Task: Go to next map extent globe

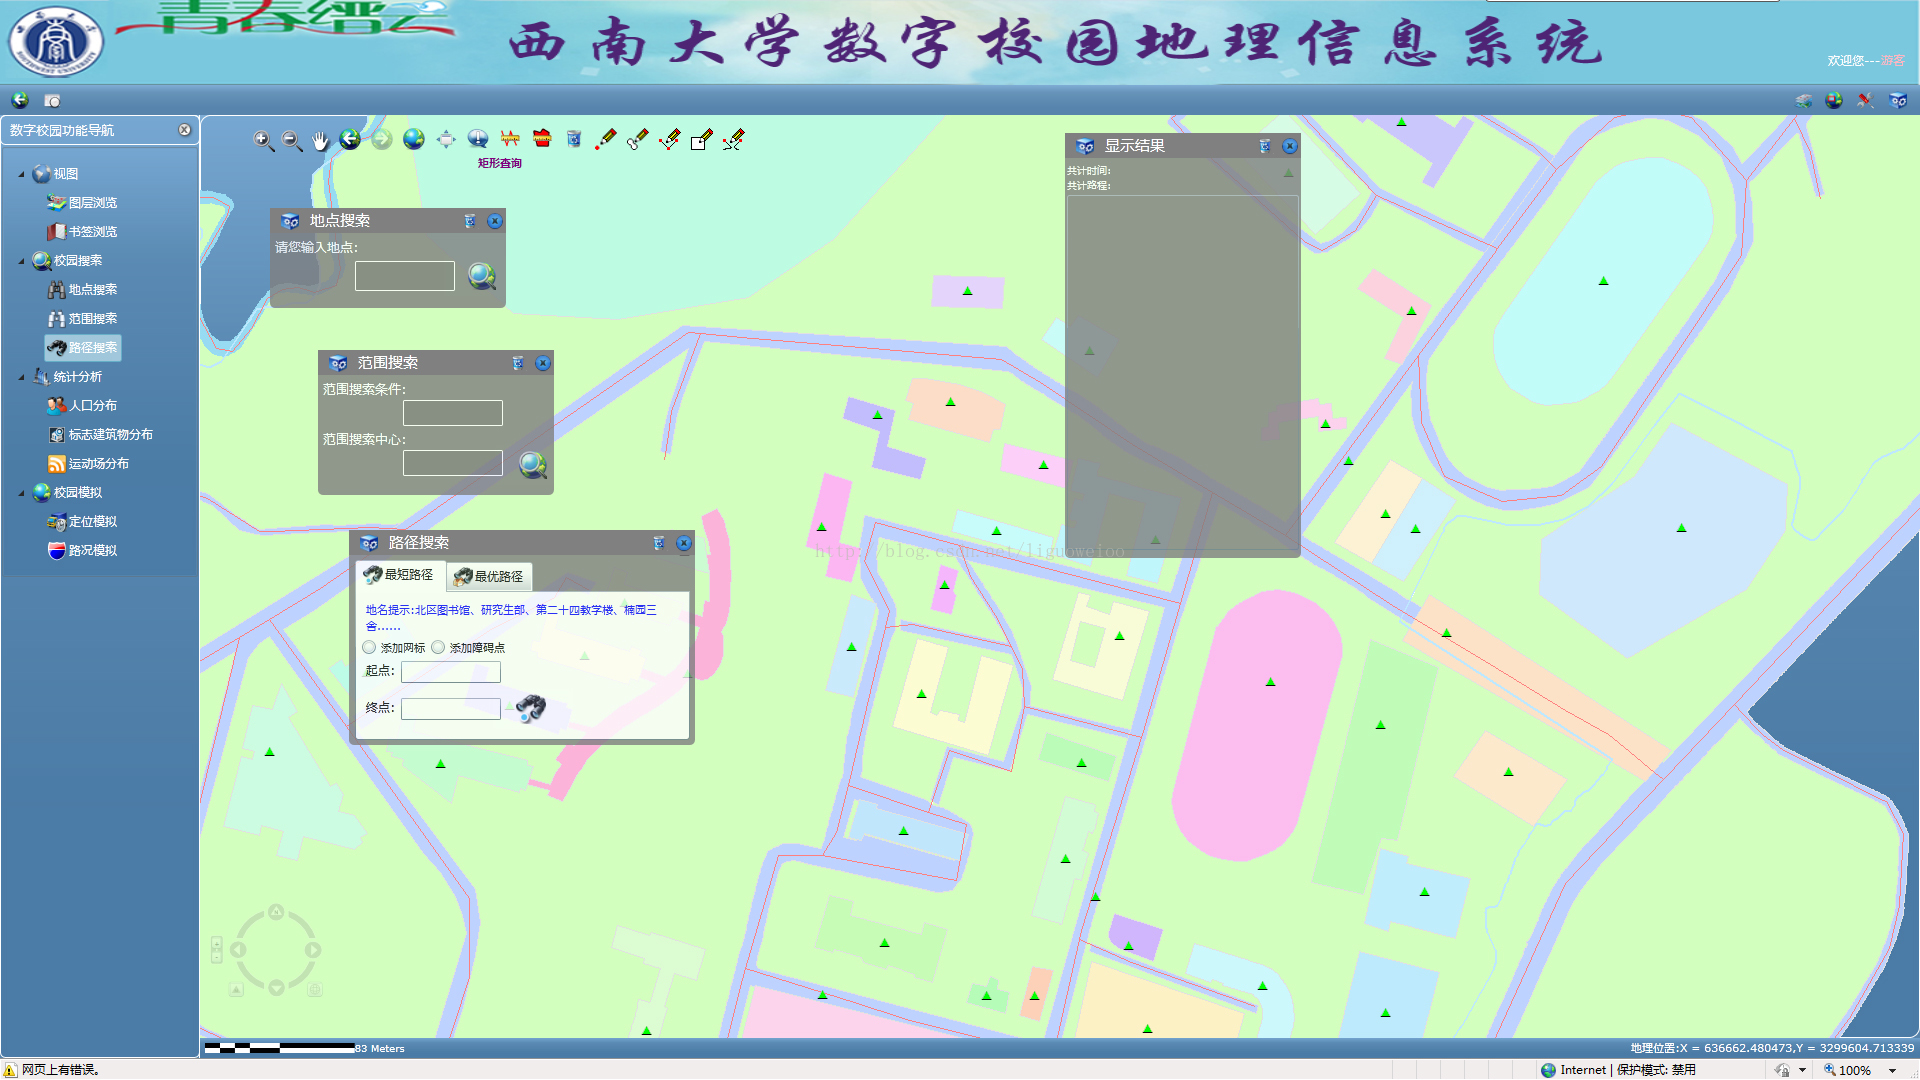Action: (382, 139)
